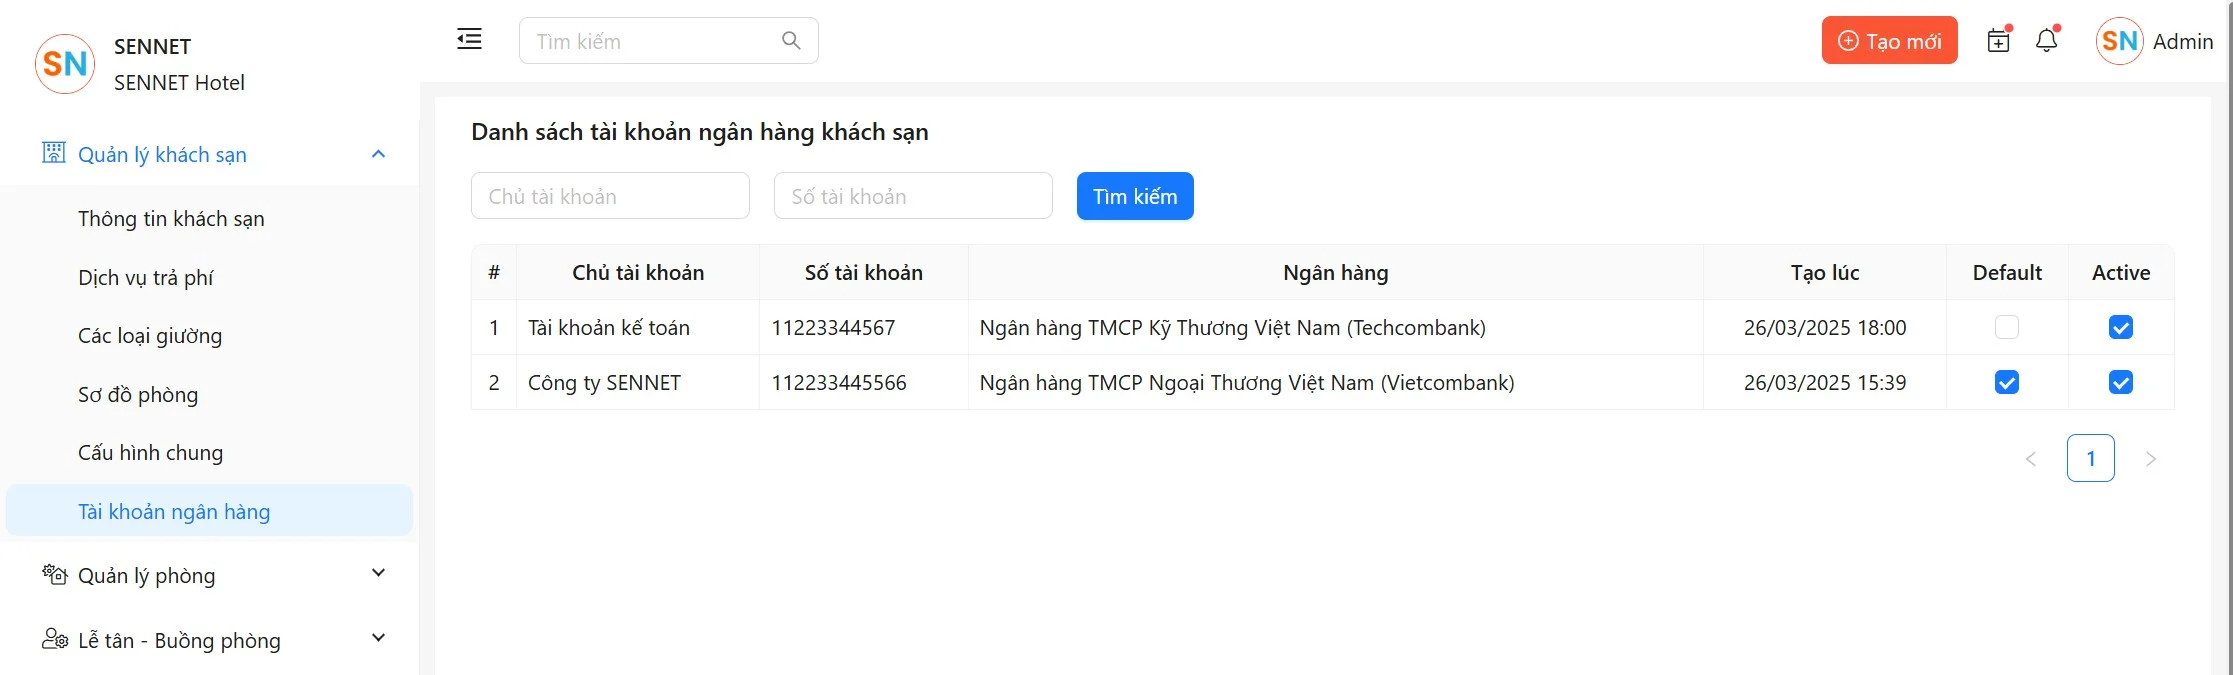The image size is (2233, 675).
Task: Expand the Quản lý phòng menu chevron
Action: (x=378, y=574)
